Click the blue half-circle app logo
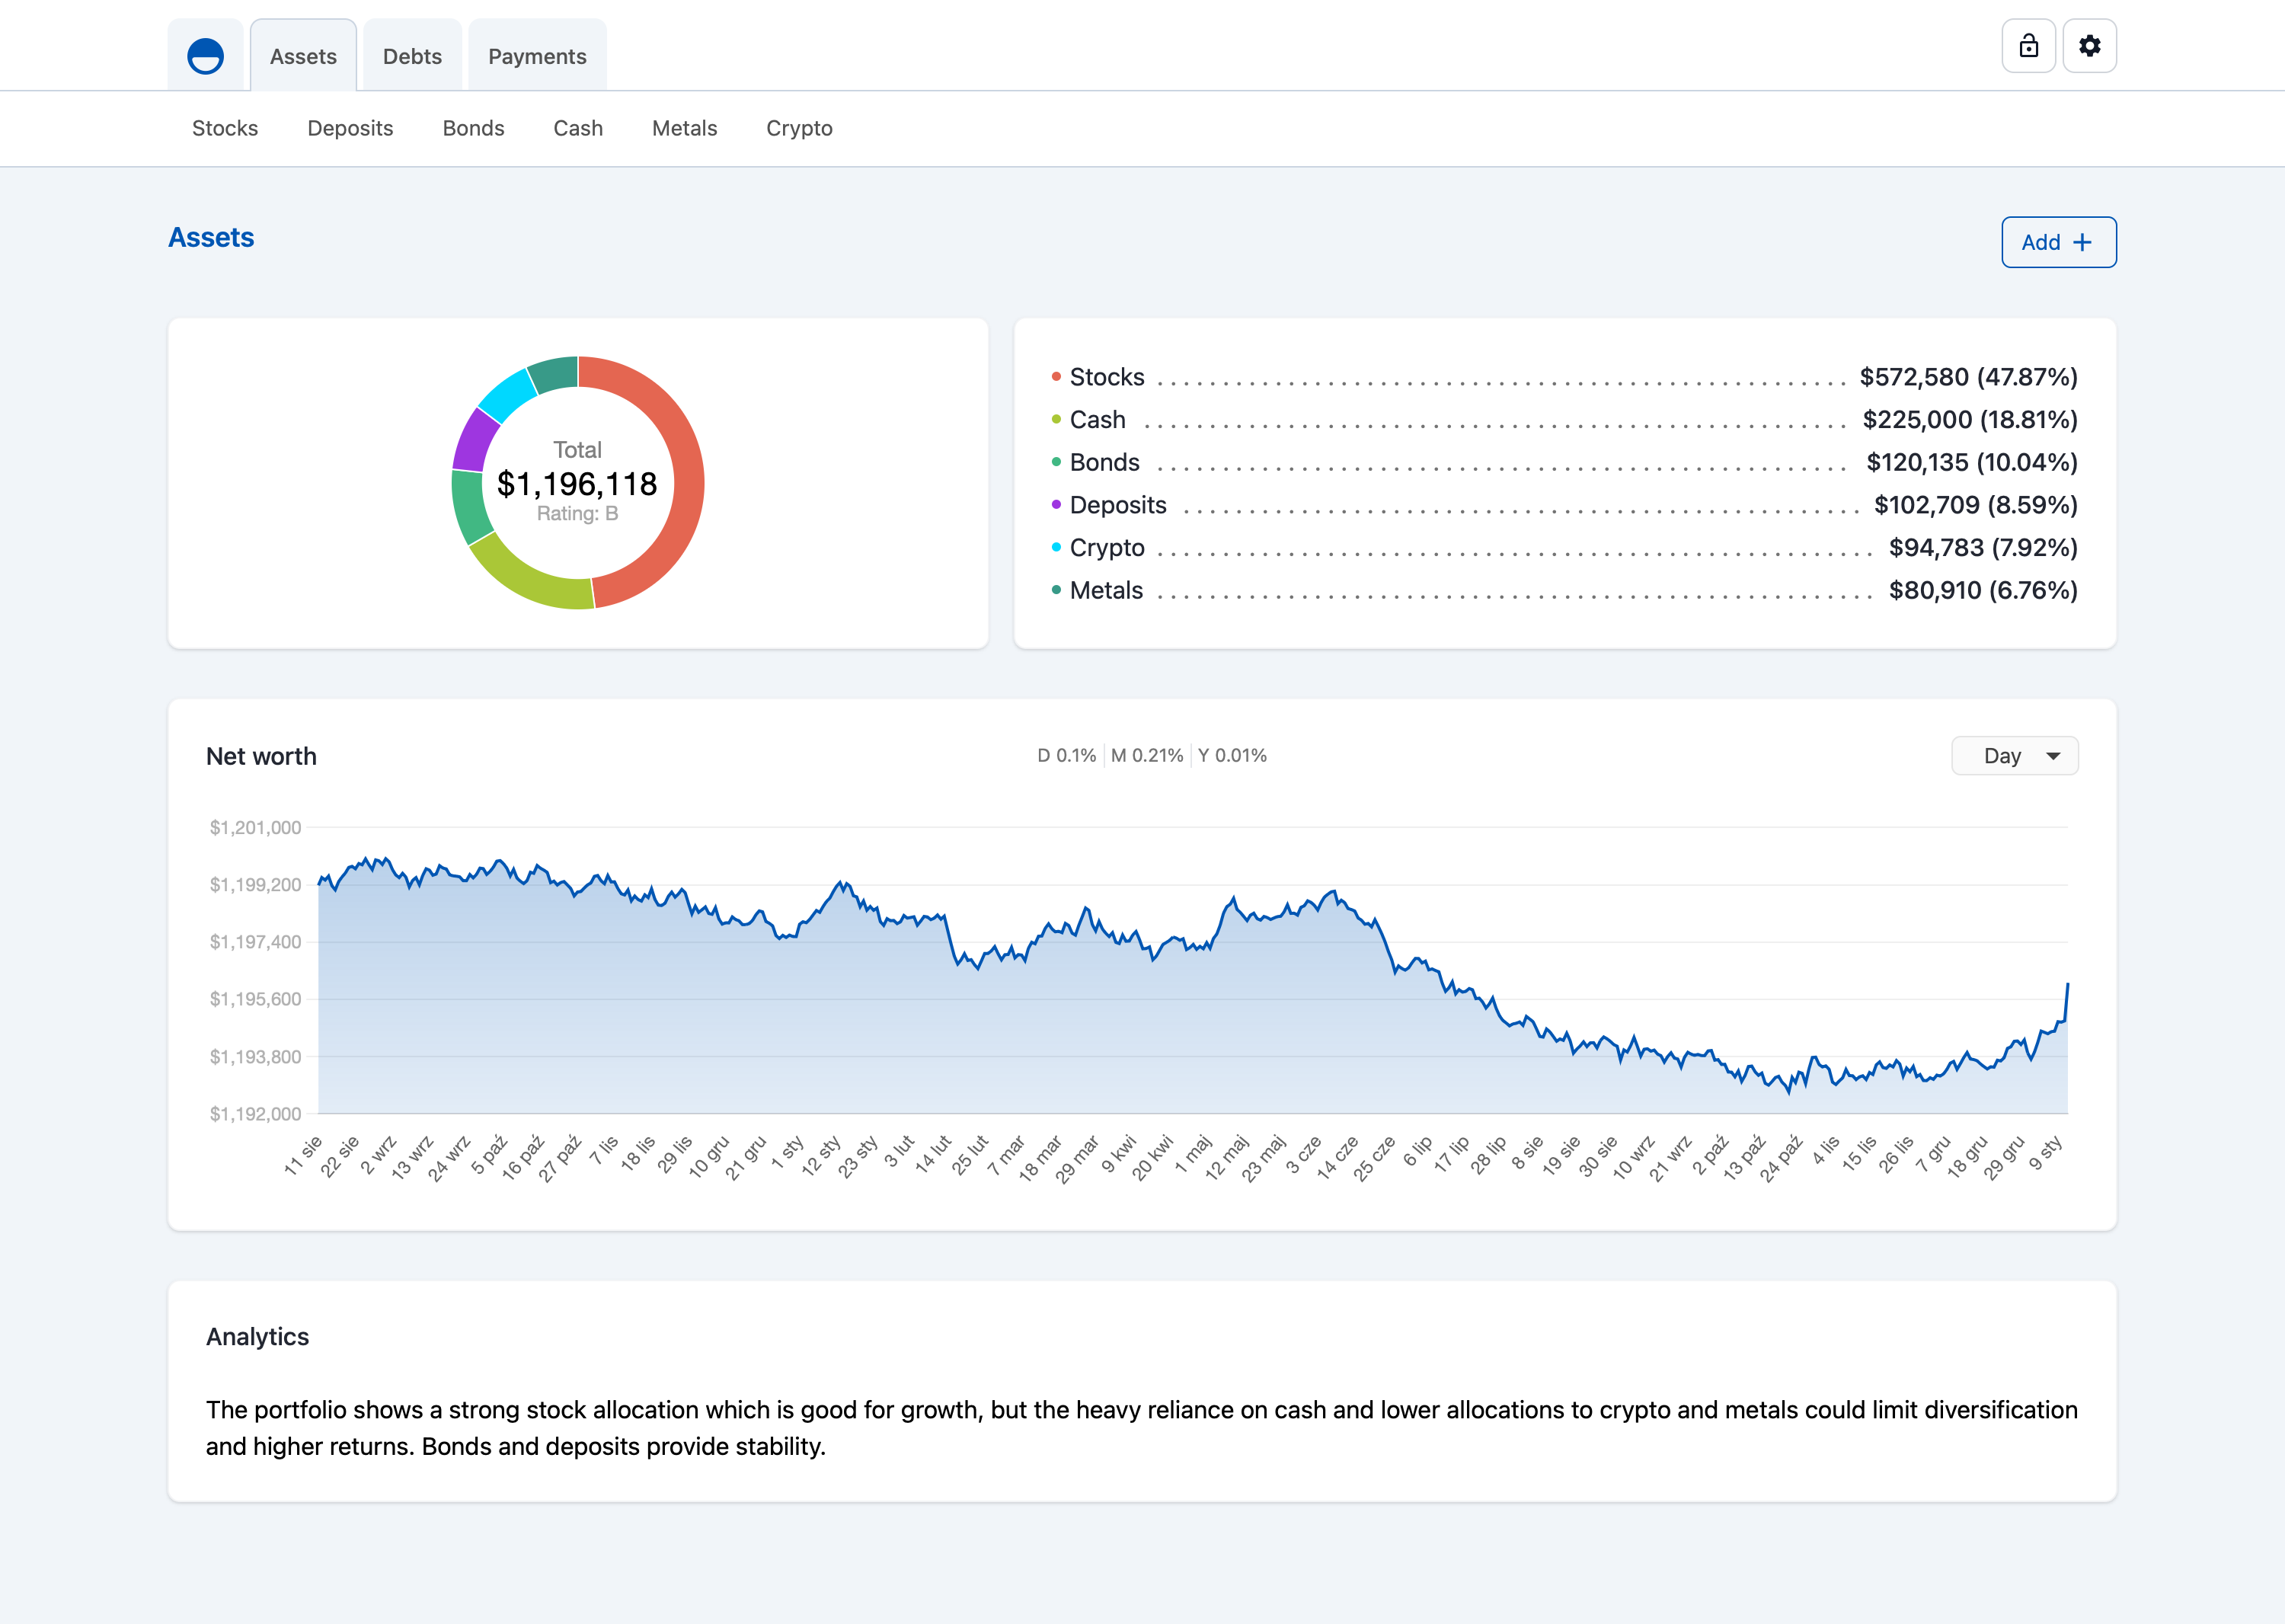 tap(205, 56)
